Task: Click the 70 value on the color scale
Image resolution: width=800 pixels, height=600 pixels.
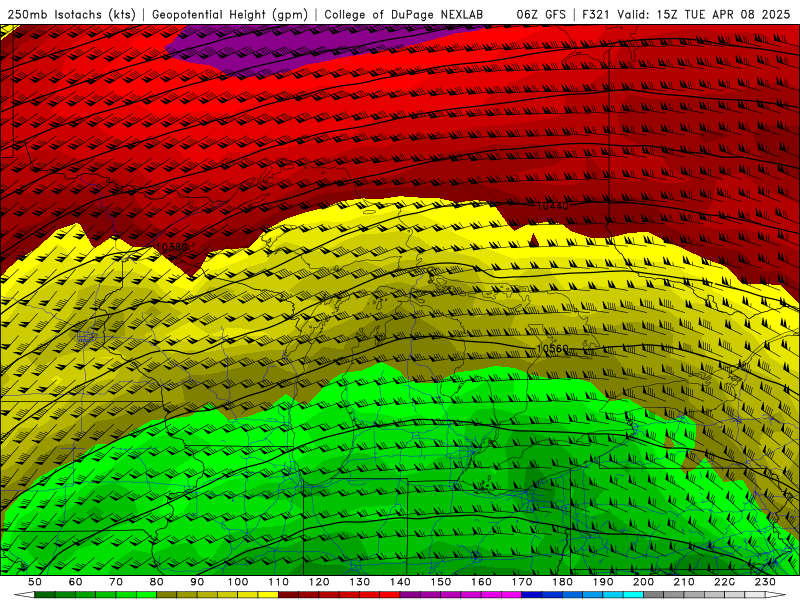Action: pyautogui.click(x=116, y=582)
